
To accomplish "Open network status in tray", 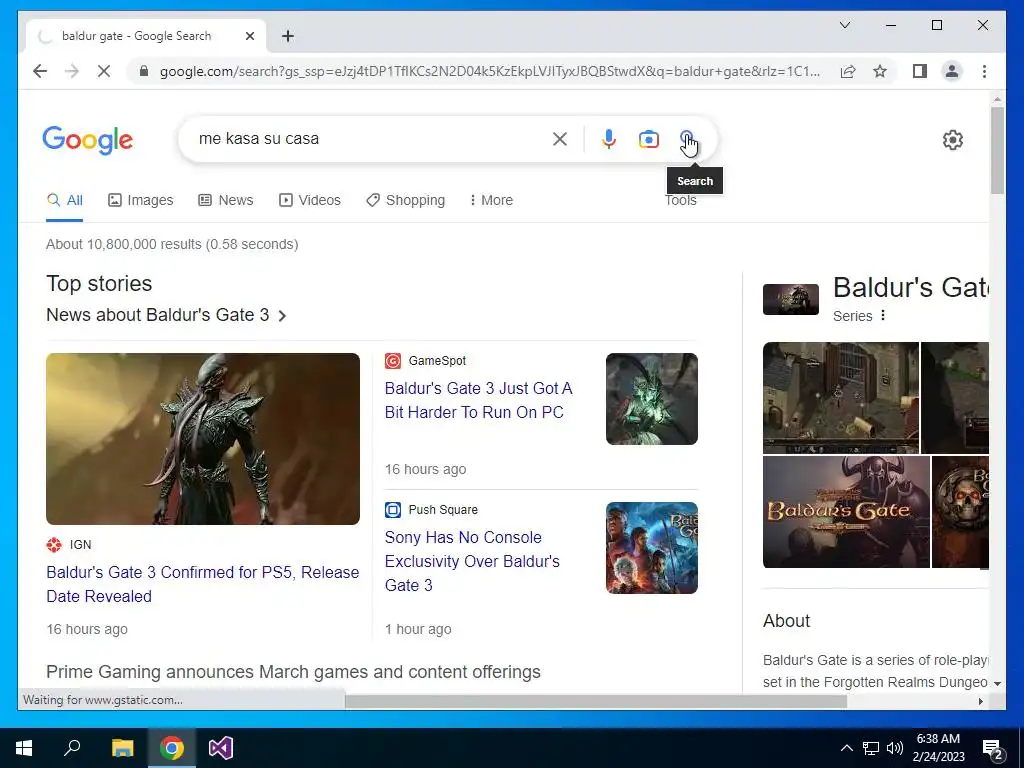I will (x=871, y=748).
